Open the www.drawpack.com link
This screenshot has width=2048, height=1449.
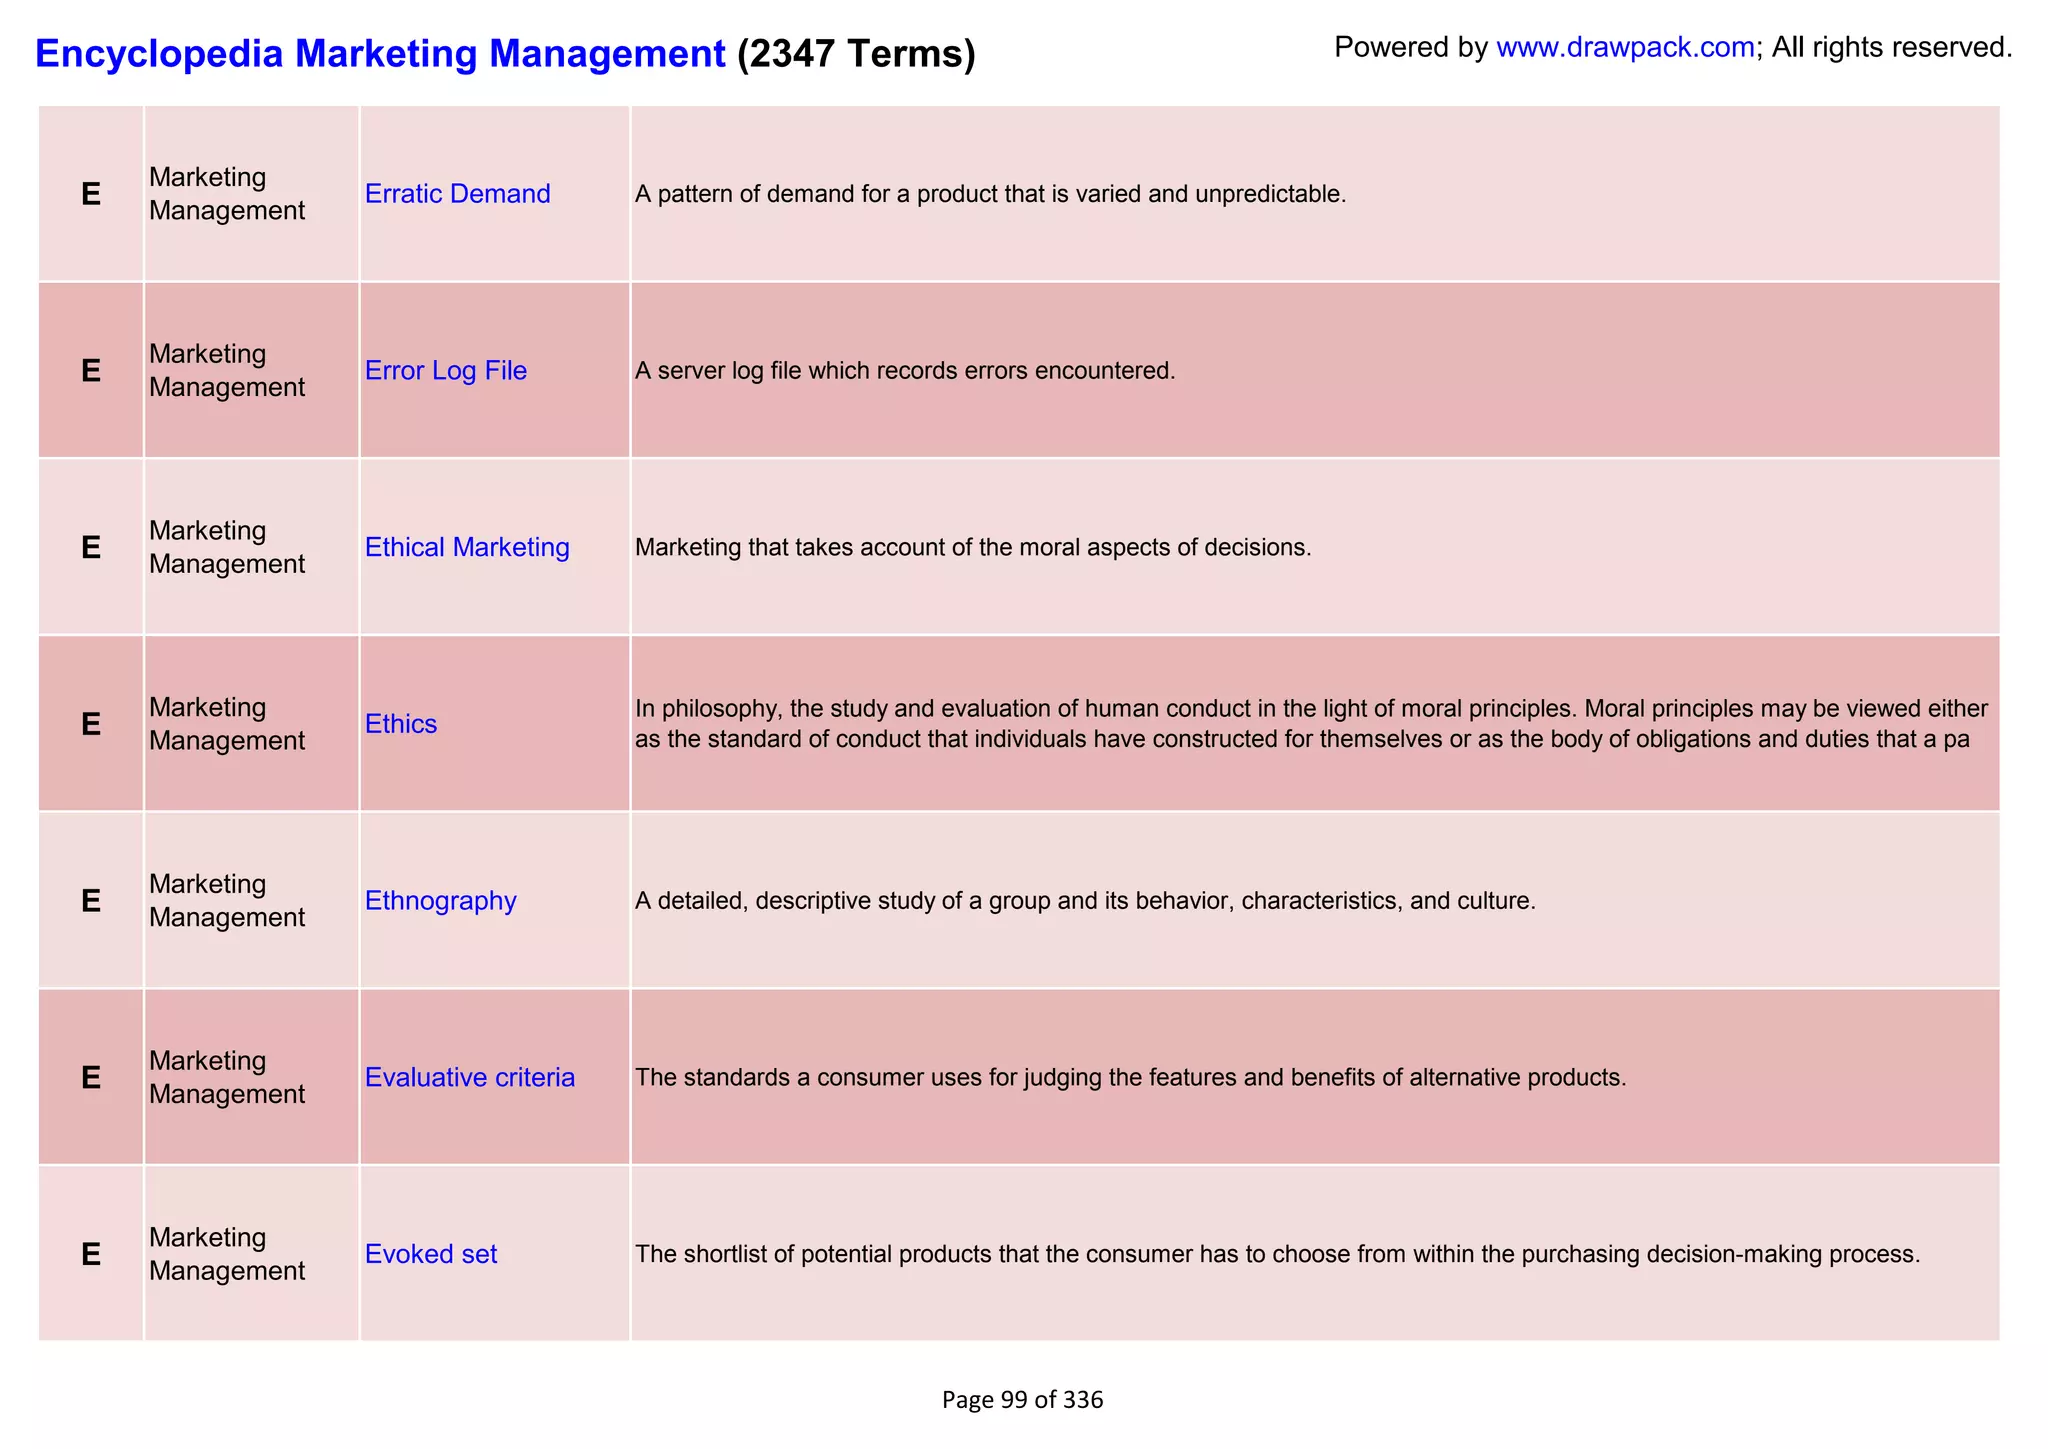point(1625,47)
